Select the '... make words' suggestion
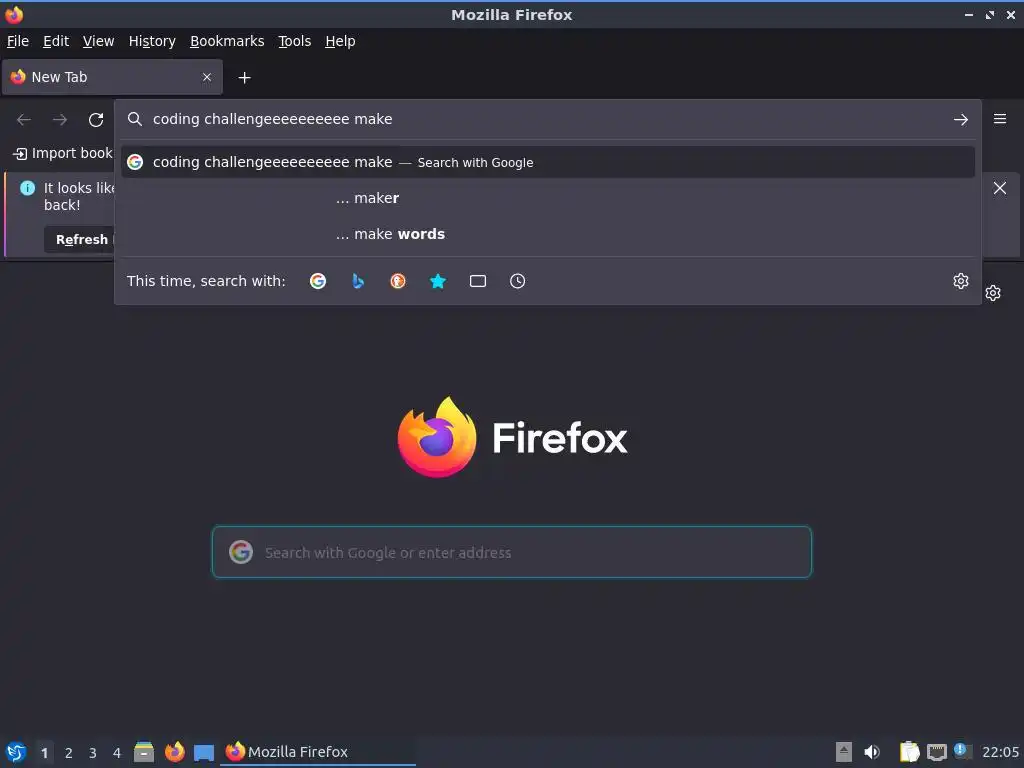The image size is (1024, 768). [547, 234]
